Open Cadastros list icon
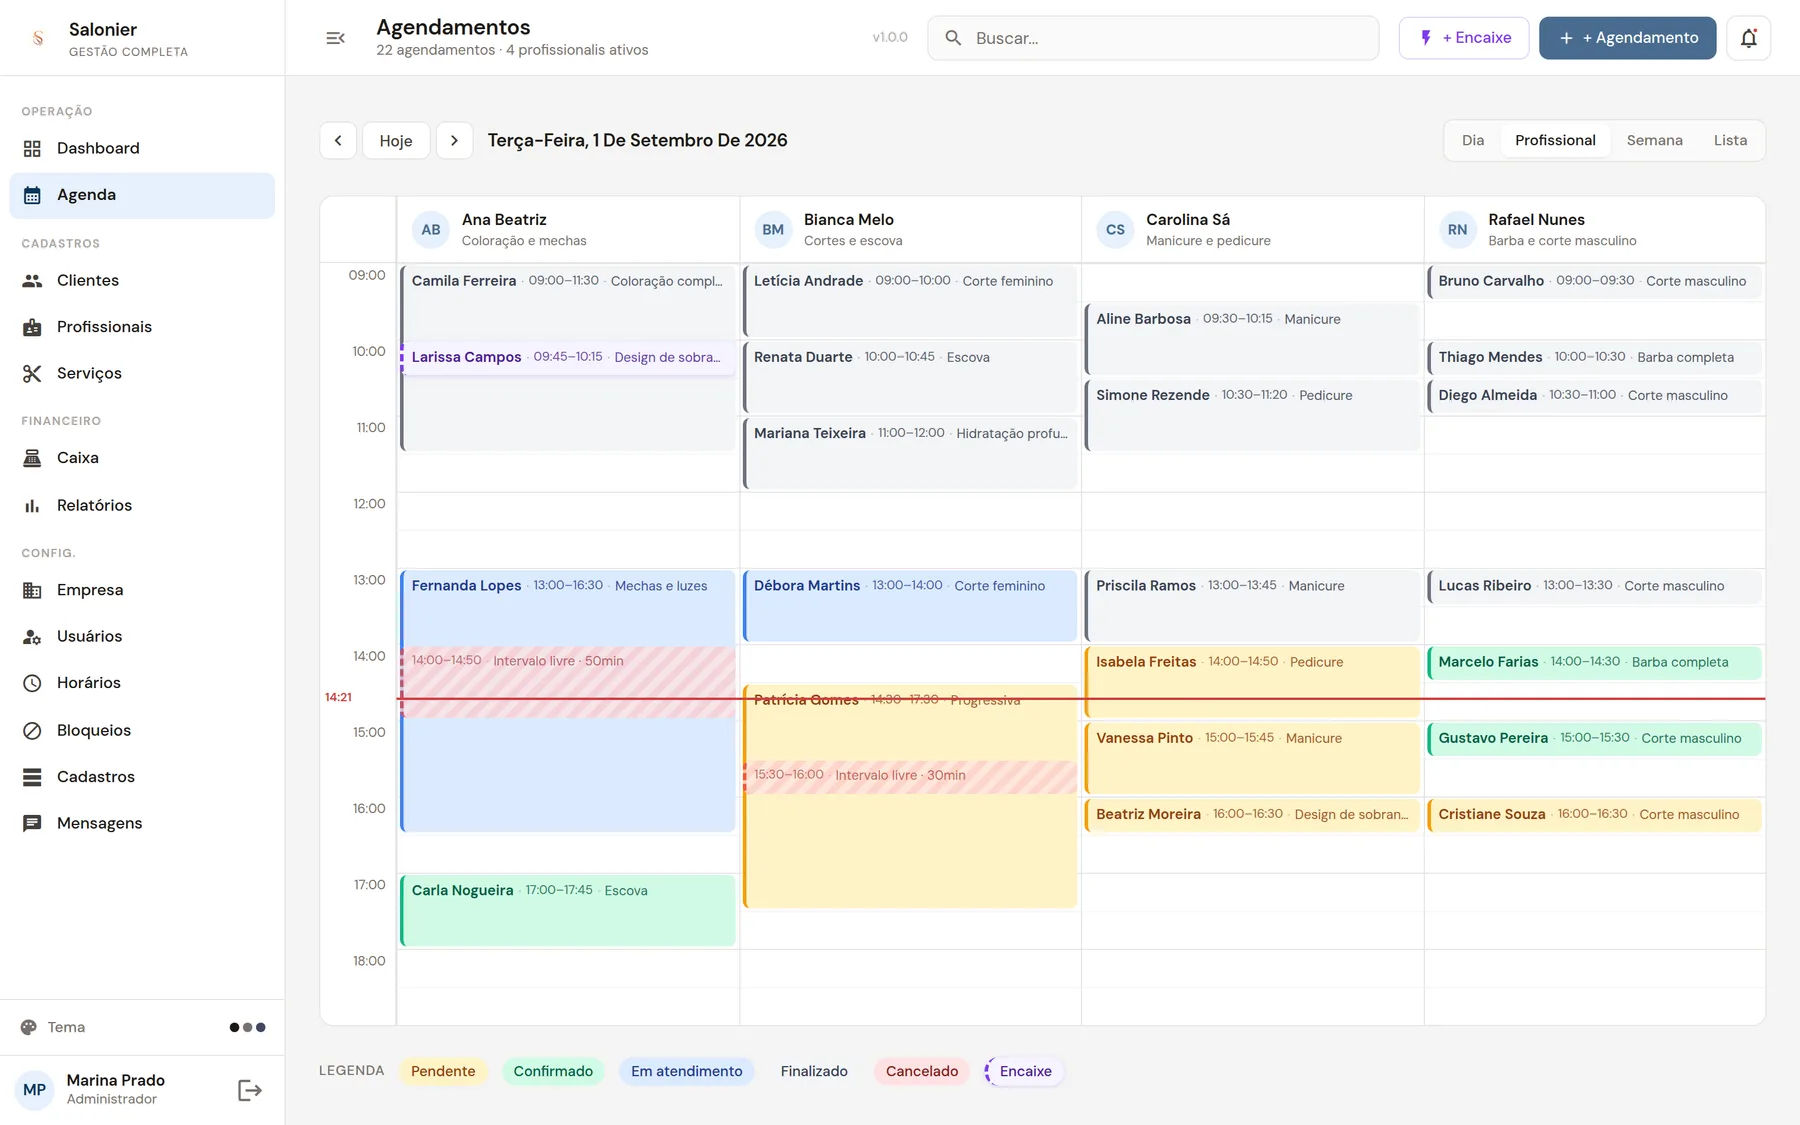This screenshot has height=1125, width=1800. point(32,777)
